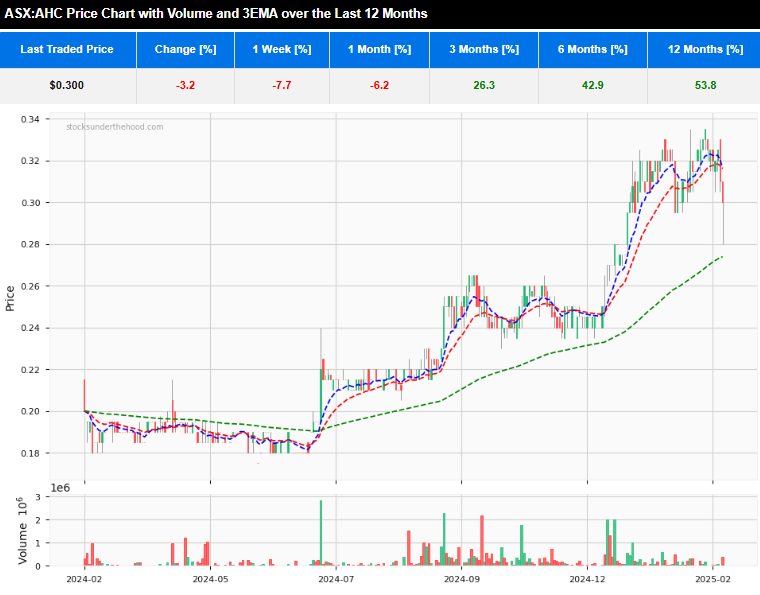Click the tallest green volume bar near 2024-07
760x595 pixels.
click(321, 533)
